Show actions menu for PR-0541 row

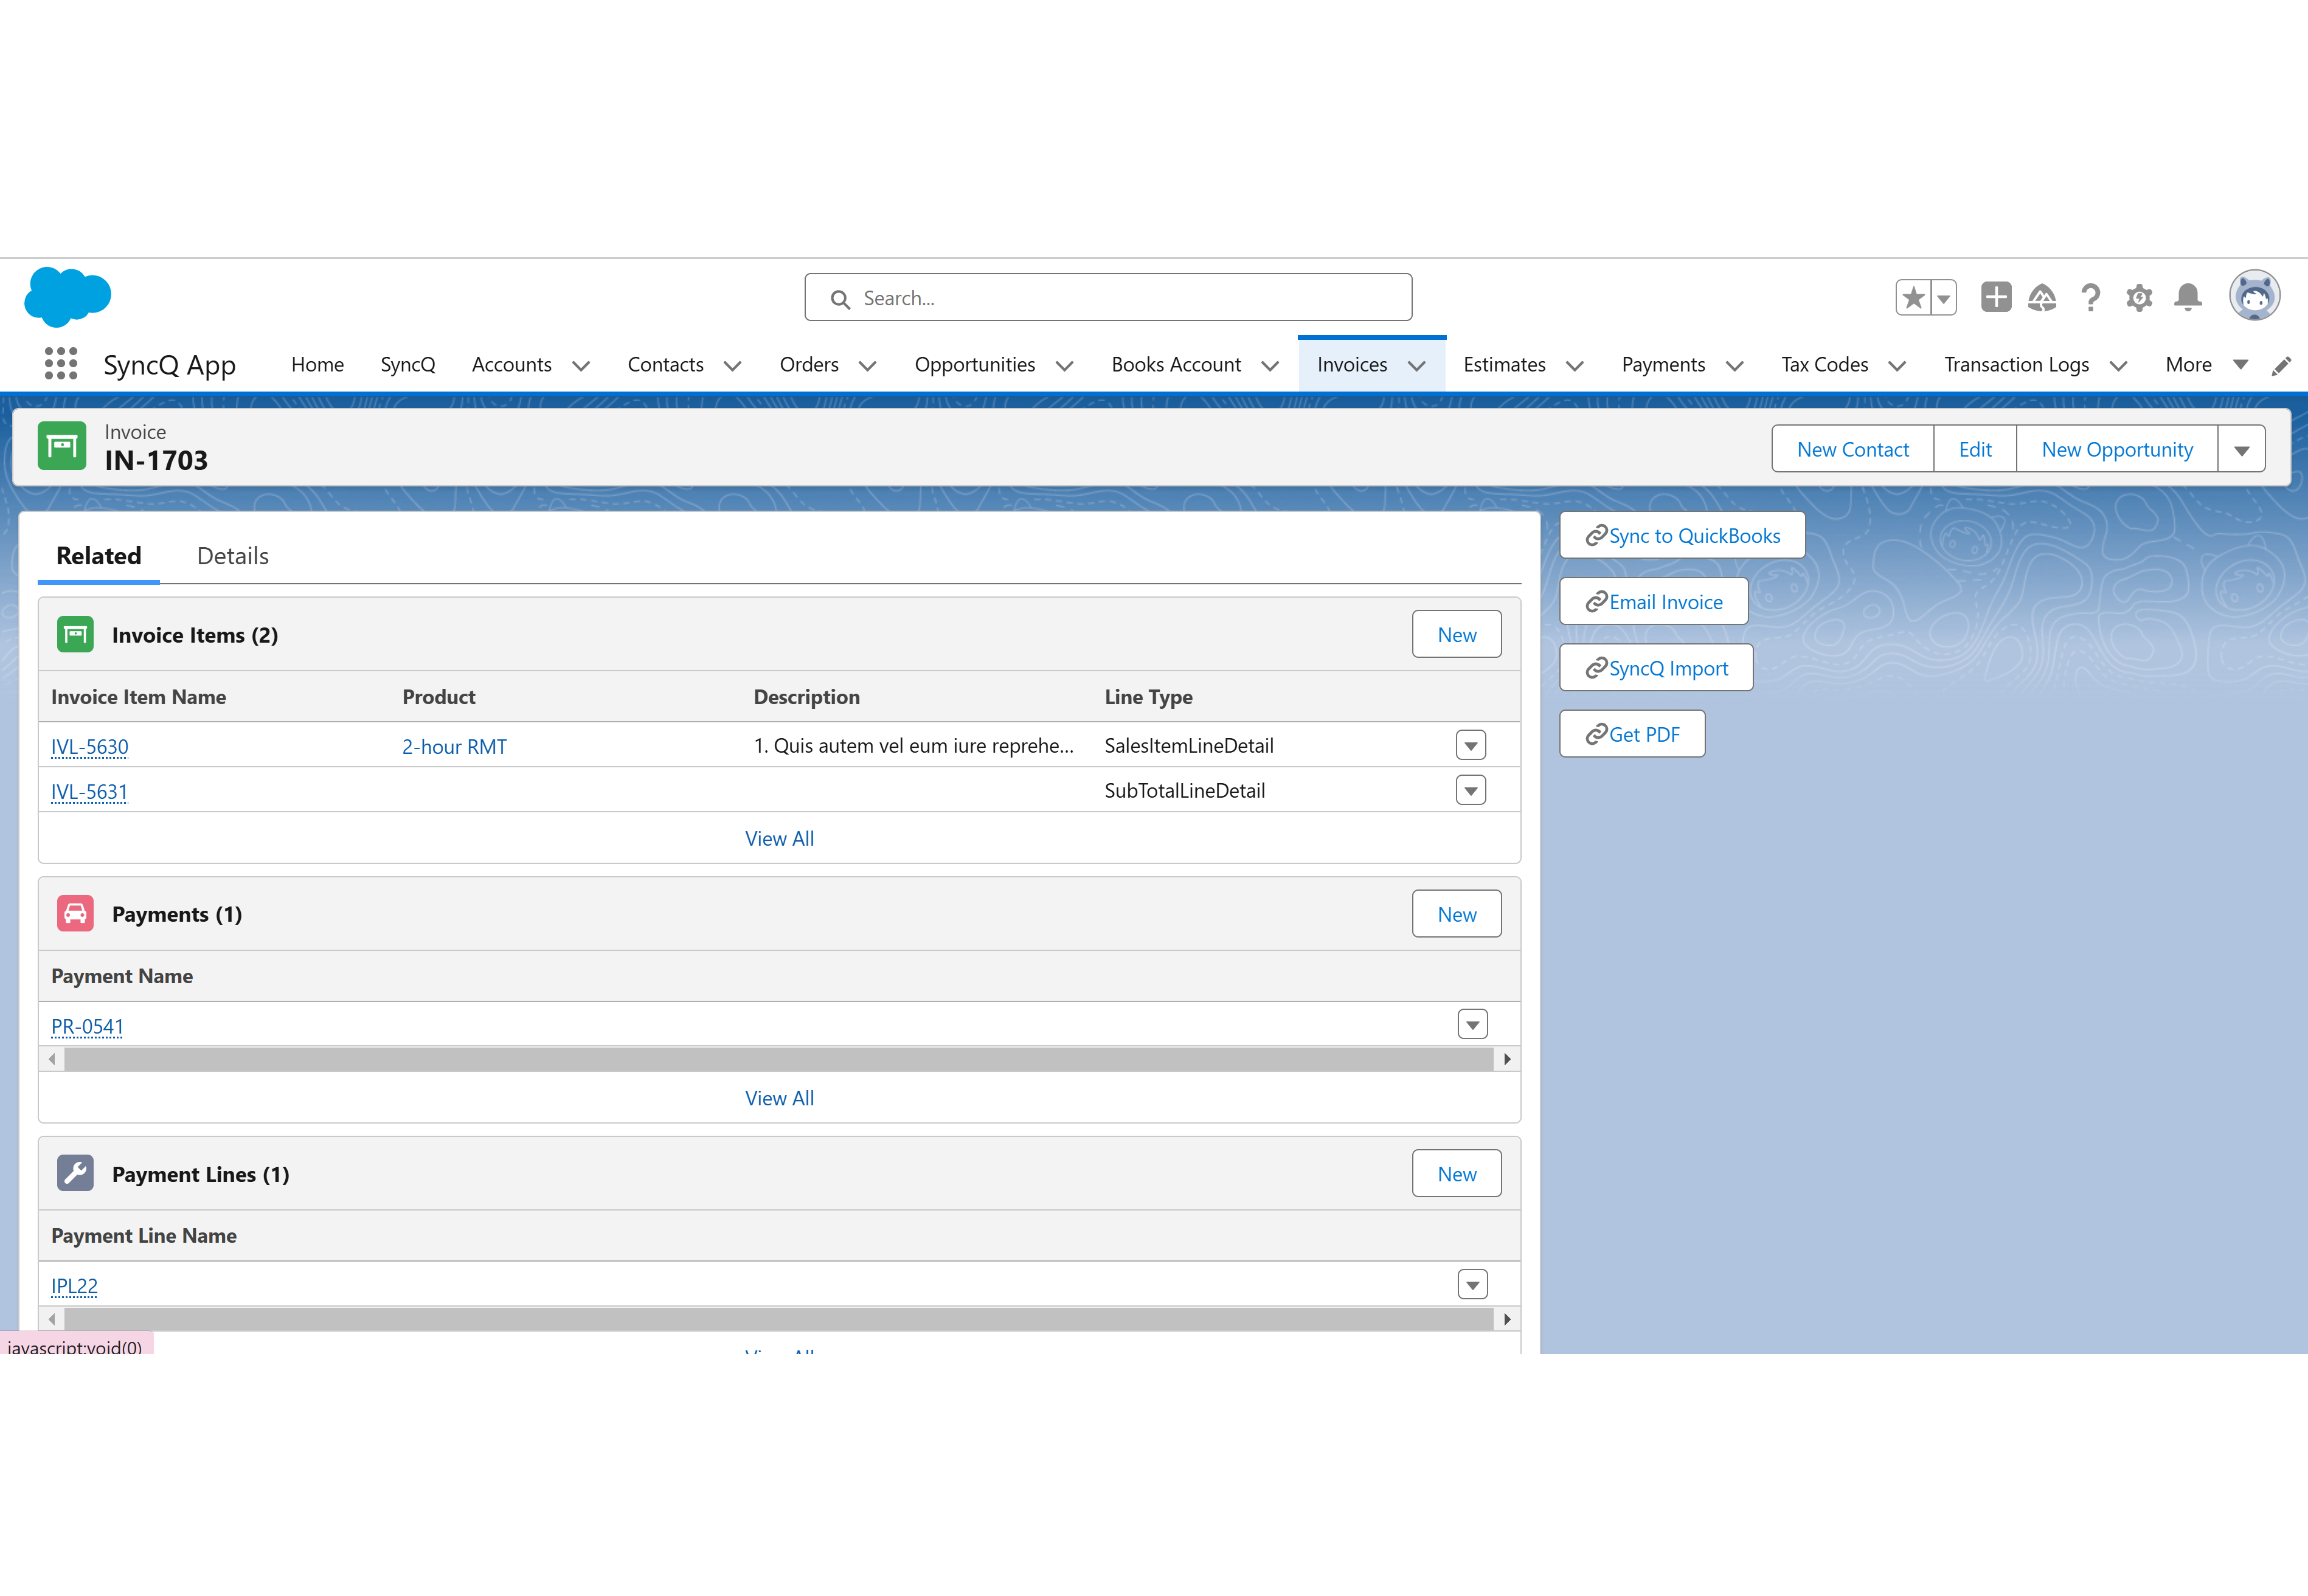click(1473, 1025)
